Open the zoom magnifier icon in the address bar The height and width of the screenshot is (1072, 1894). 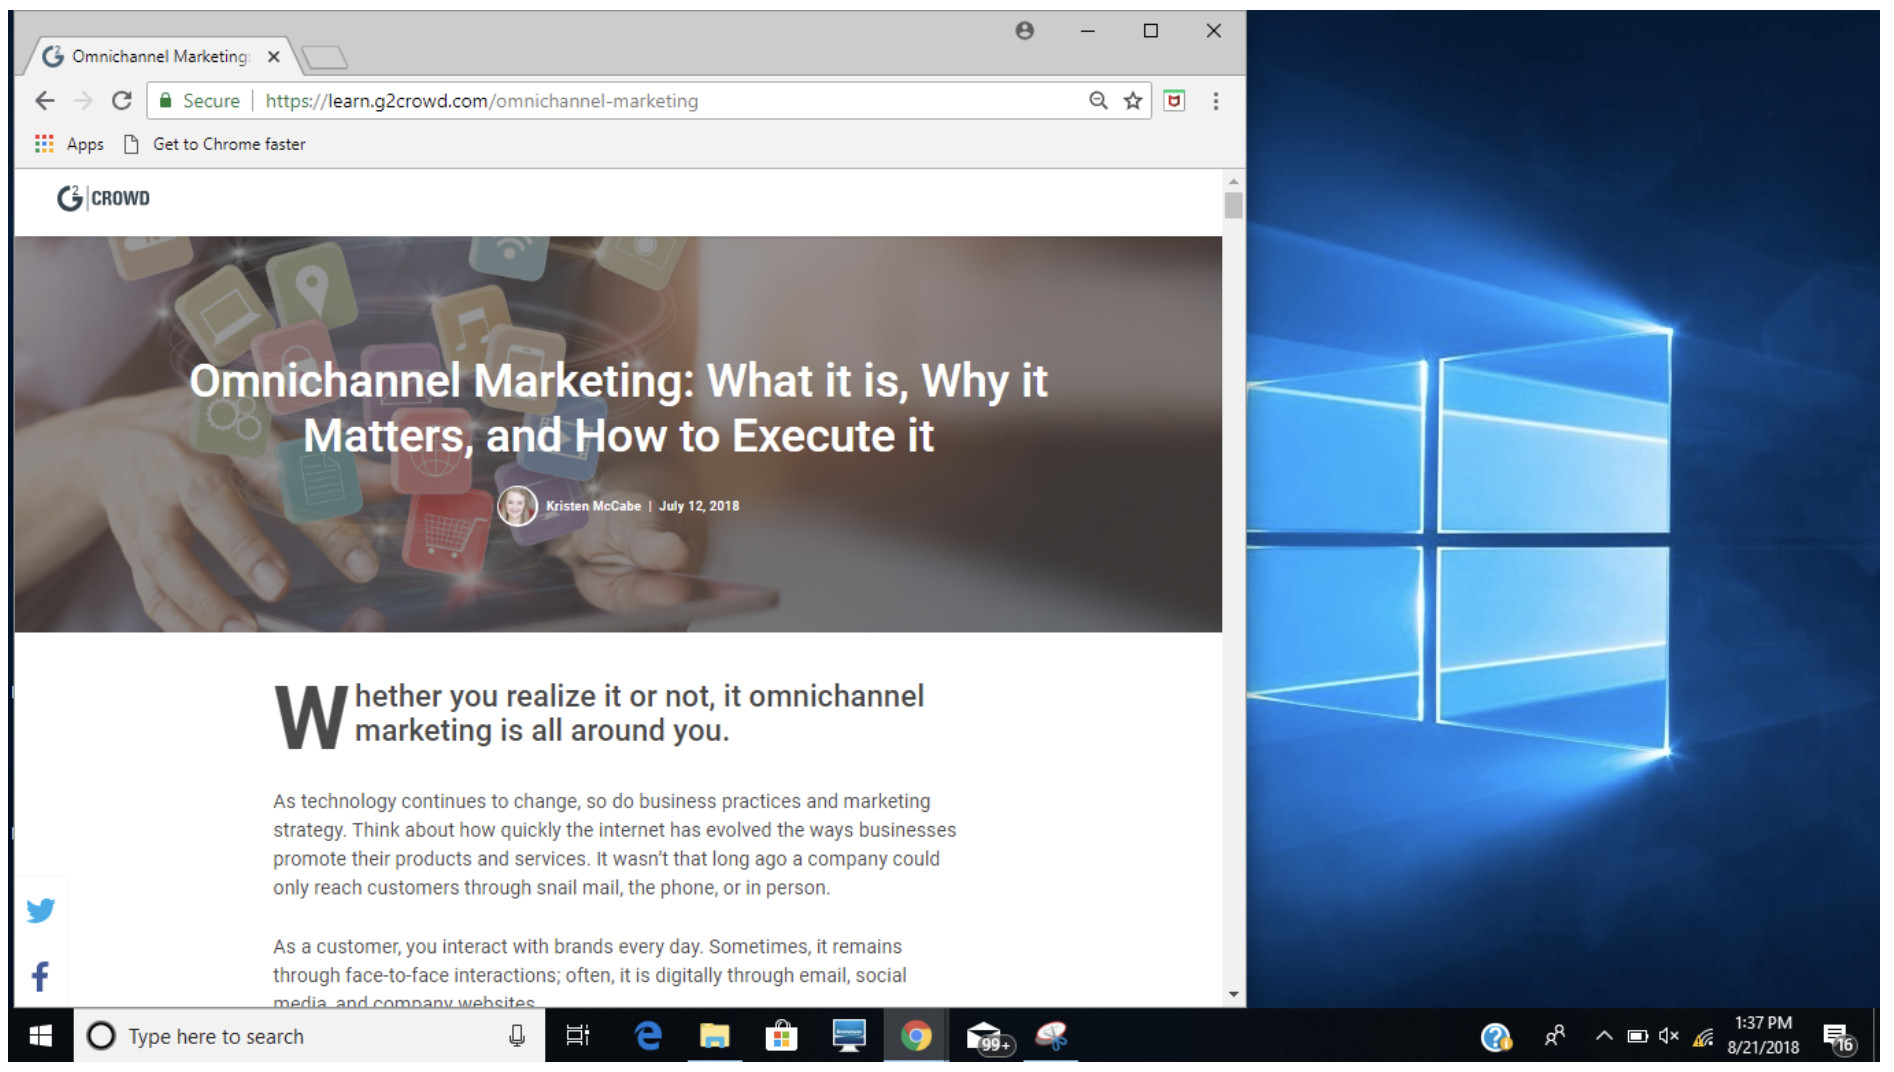pyautogui.click(x=1098, y=101)
